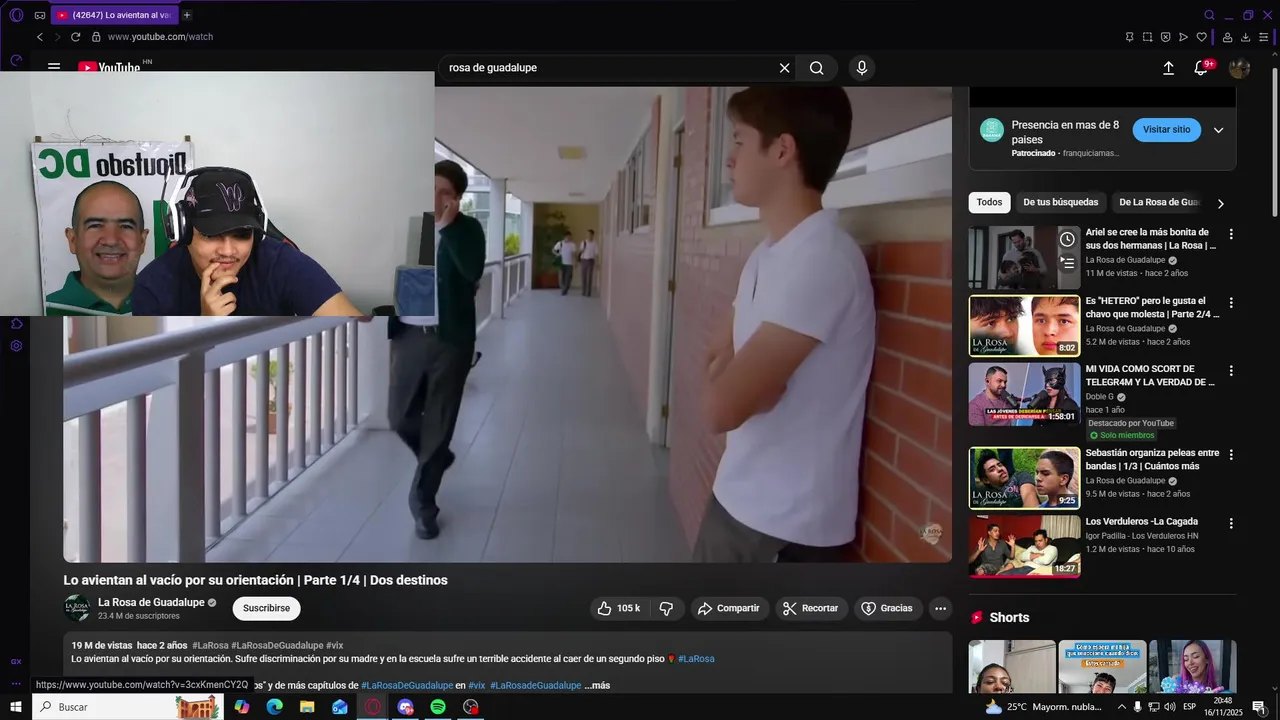Click the Windows taskbar Buscar search box
Screen dimensions: 1280x720
coord(130,707)
